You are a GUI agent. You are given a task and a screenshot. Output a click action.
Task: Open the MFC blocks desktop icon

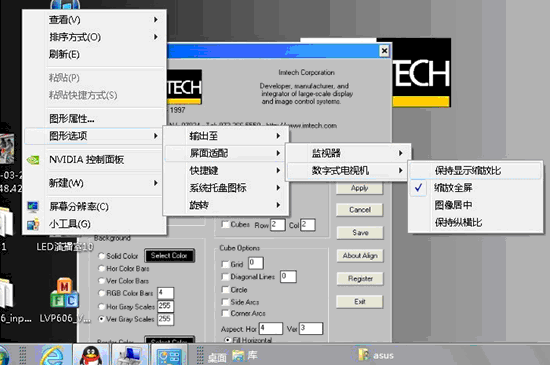[65, 293]
